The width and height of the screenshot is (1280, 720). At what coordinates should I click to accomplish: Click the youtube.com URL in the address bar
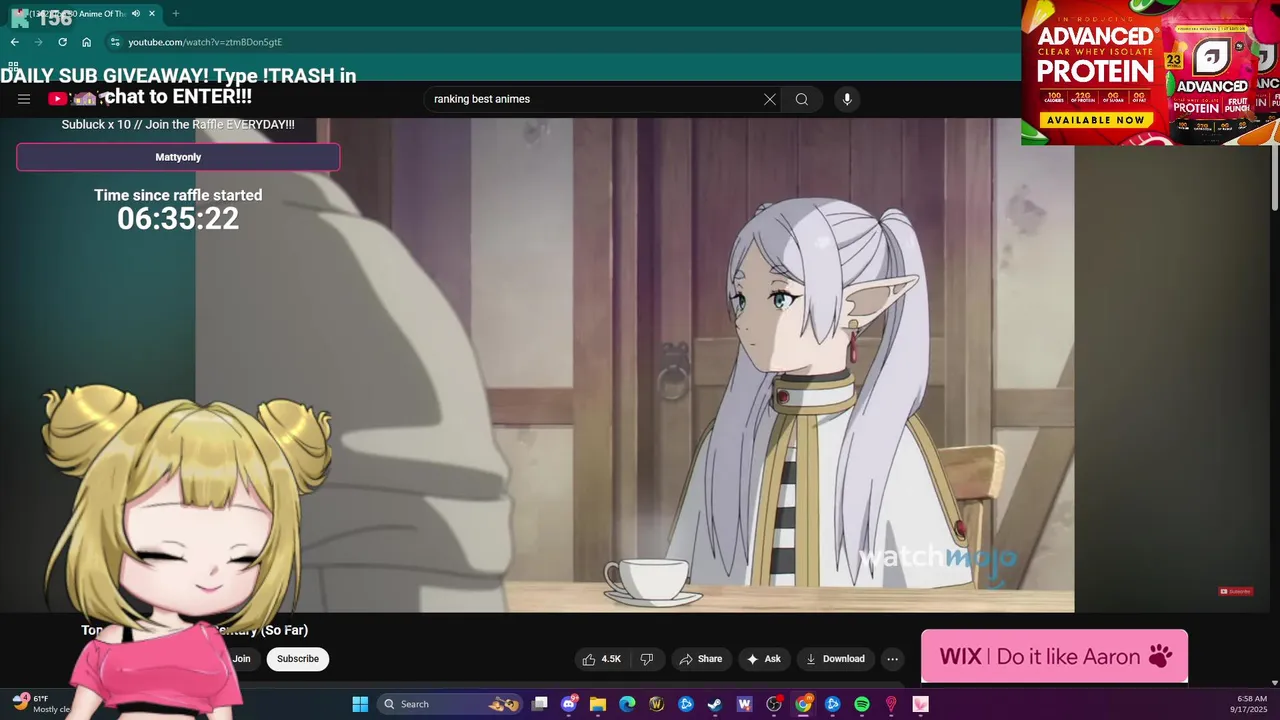[205, 42]
